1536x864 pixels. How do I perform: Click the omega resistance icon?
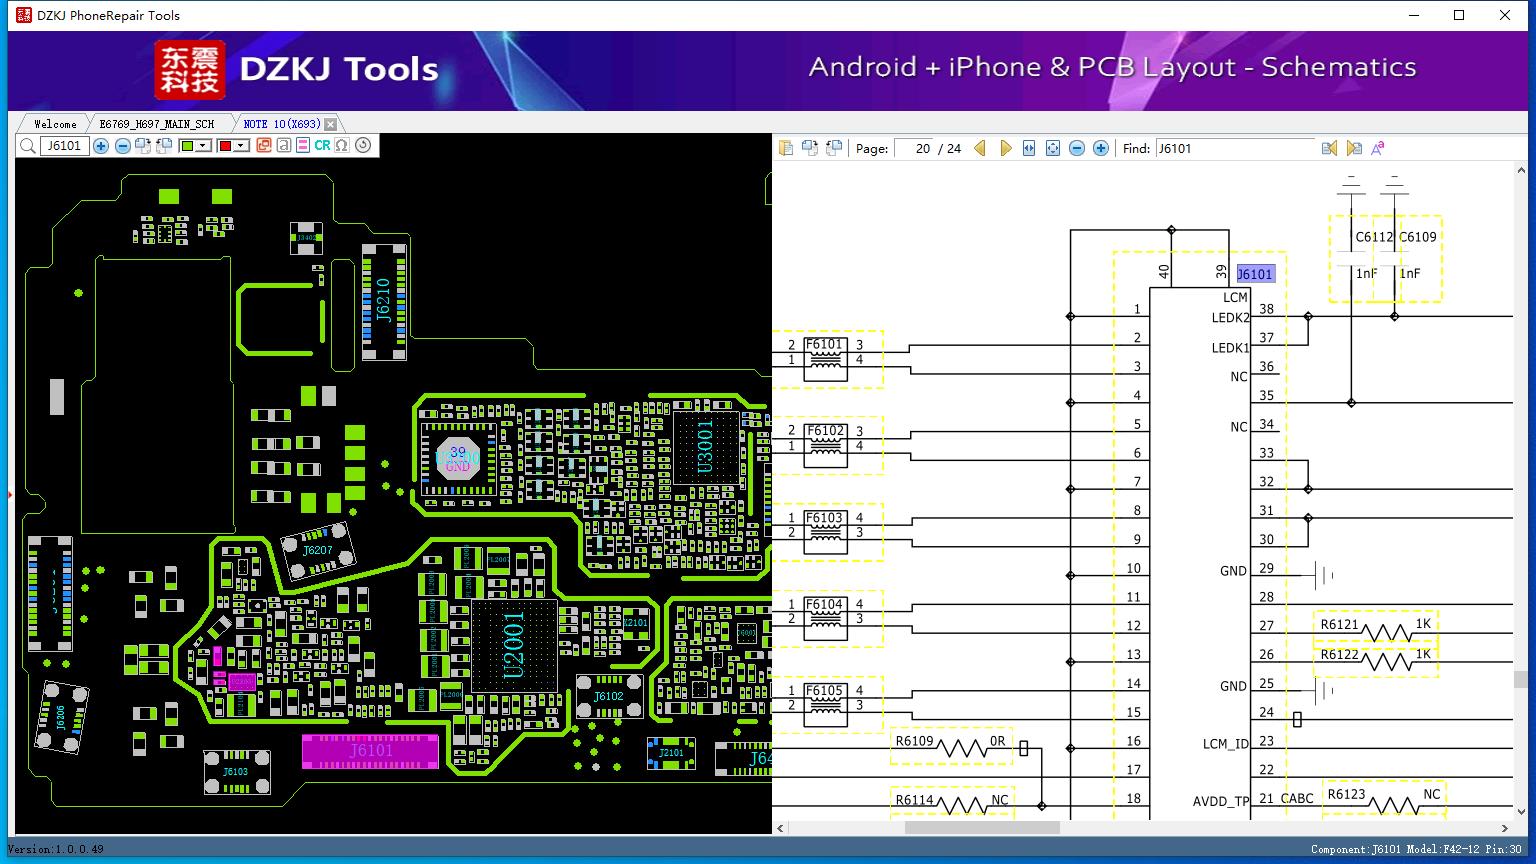point(342,146)
